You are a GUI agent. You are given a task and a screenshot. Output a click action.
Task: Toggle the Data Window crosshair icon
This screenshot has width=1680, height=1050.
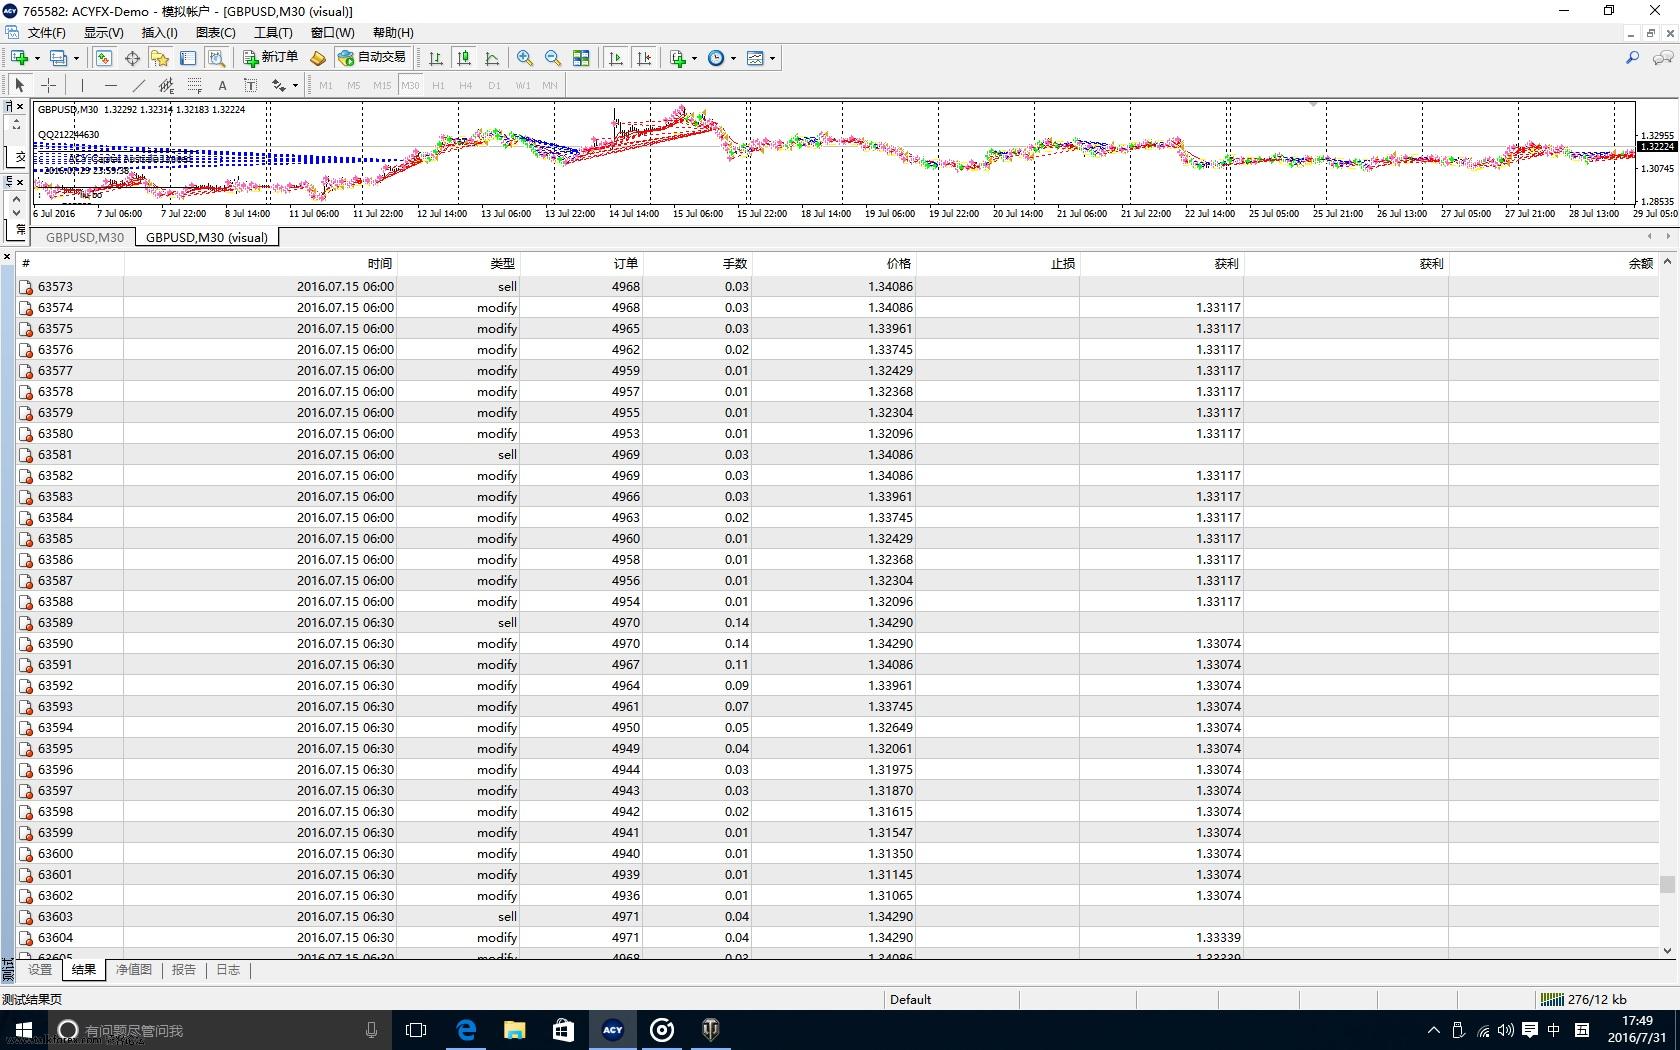tap(132, 58)
